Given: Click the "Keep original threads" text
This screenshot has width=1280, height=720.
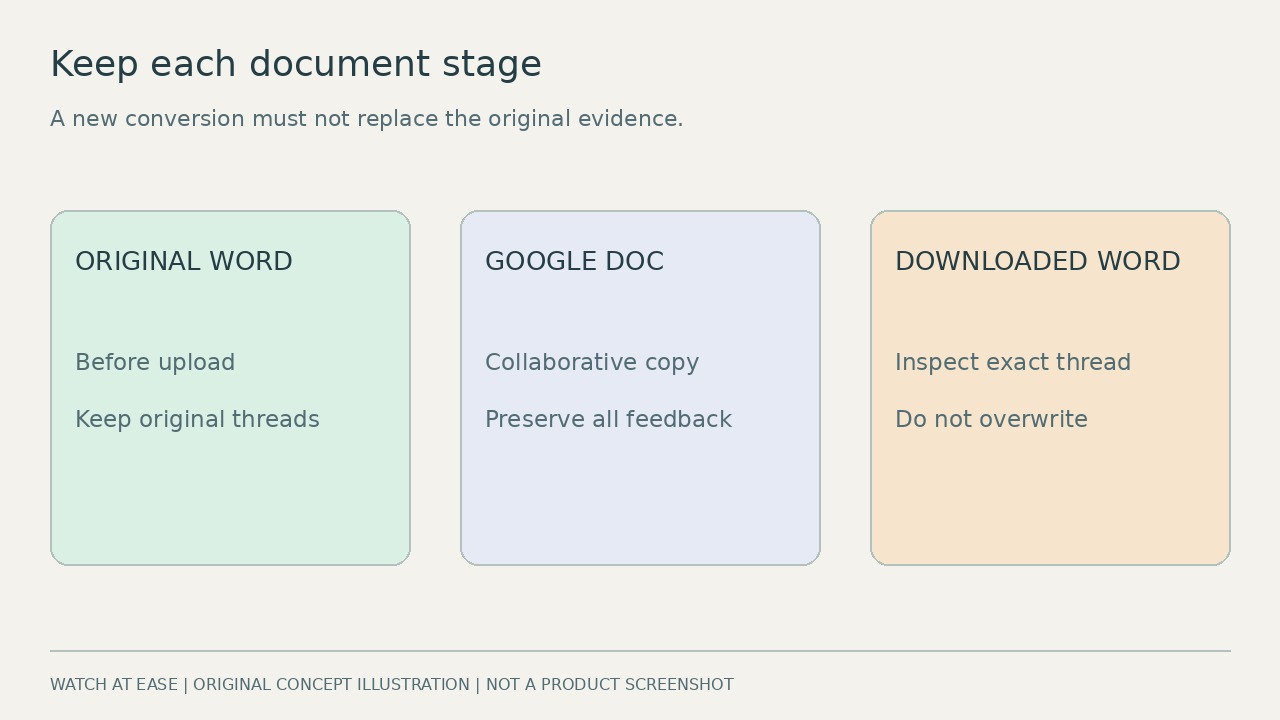Looking at the screenshot, I should [x=197, y=420].
